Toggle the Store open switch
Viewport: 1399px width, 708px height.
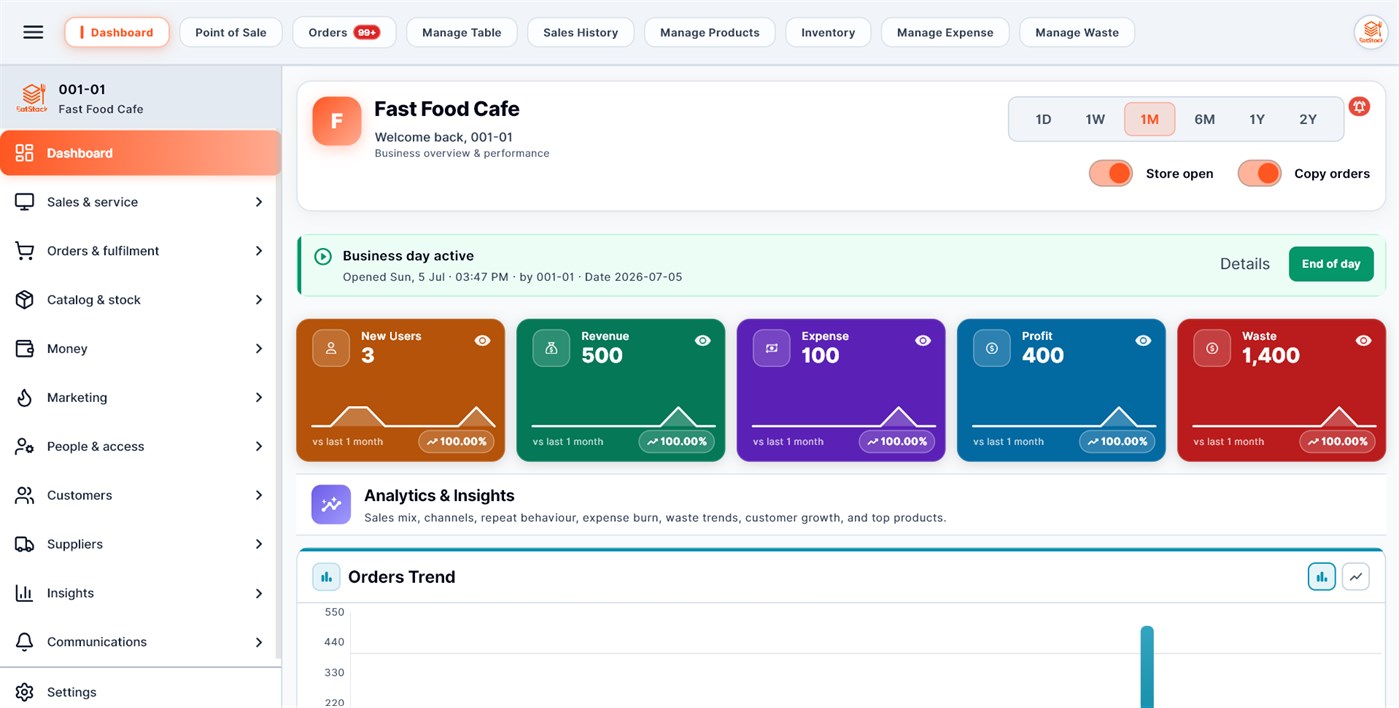pos(1111,173)
